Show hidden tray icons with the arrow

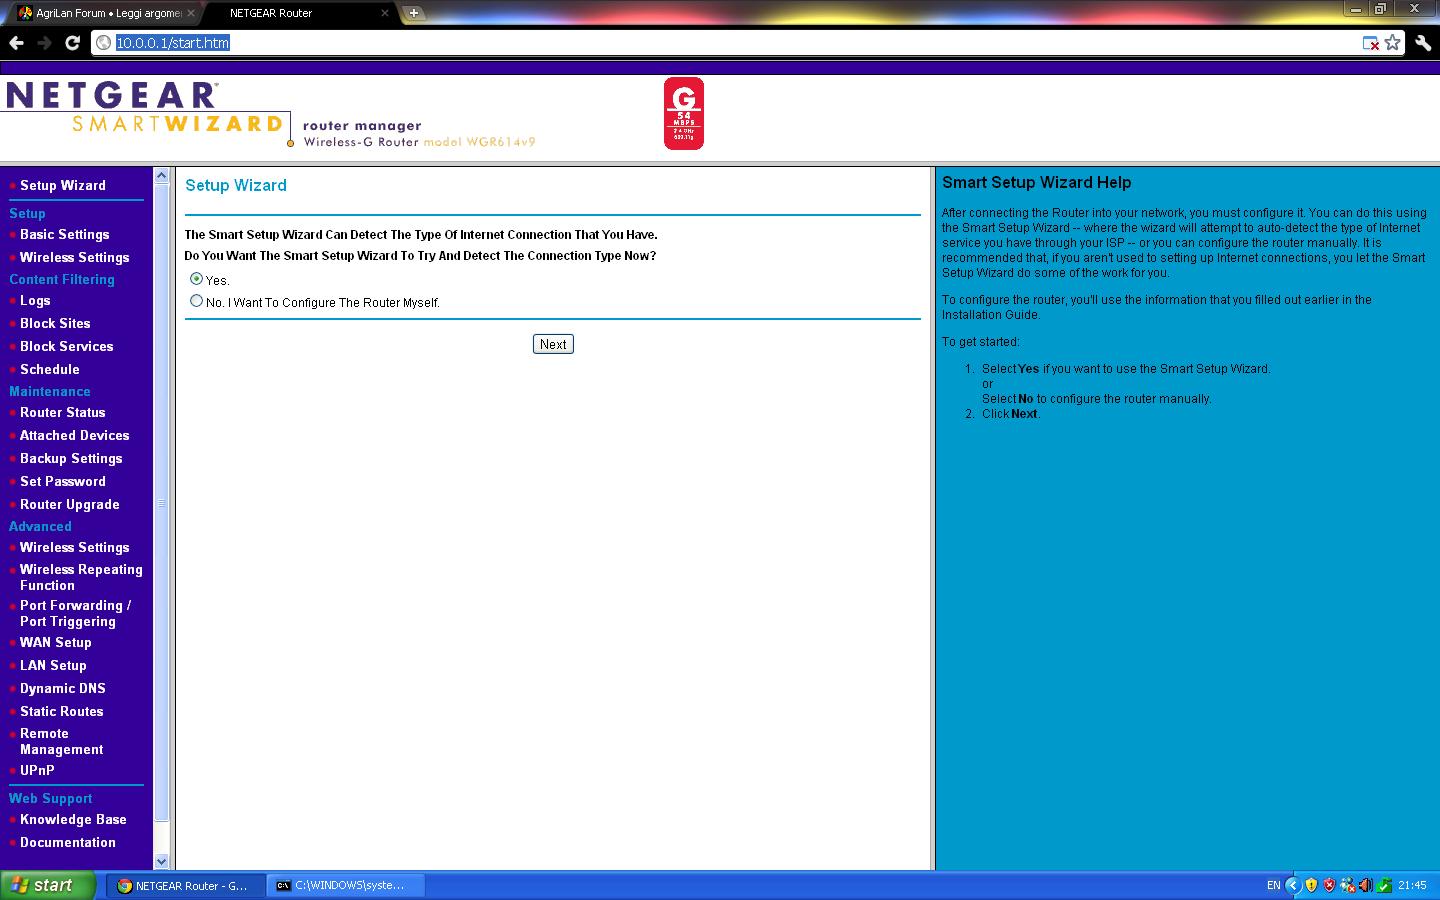1293,885
